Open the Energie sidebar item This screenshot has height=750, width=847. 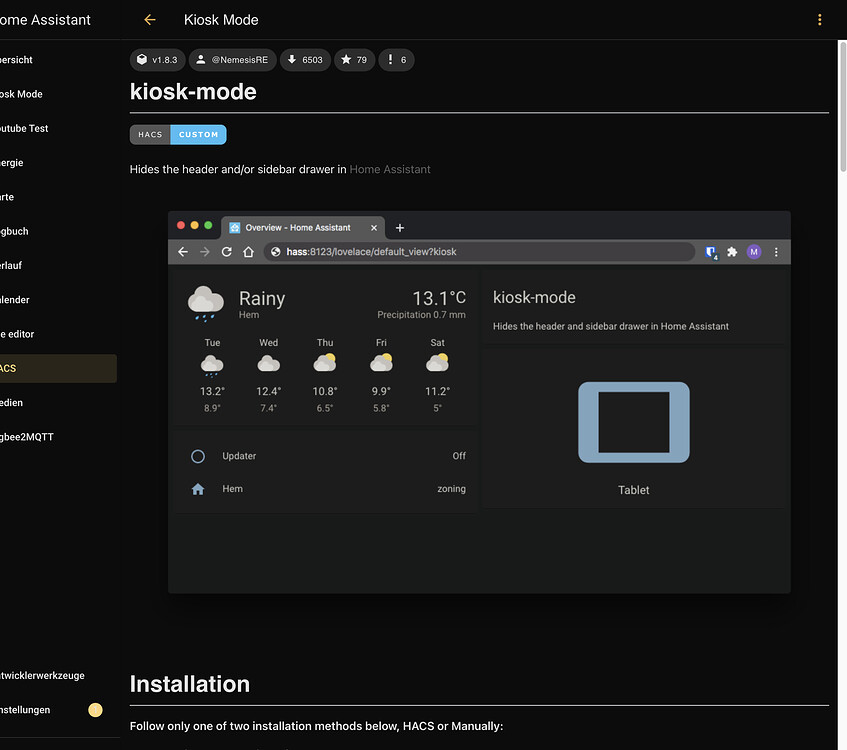[12, 162]
